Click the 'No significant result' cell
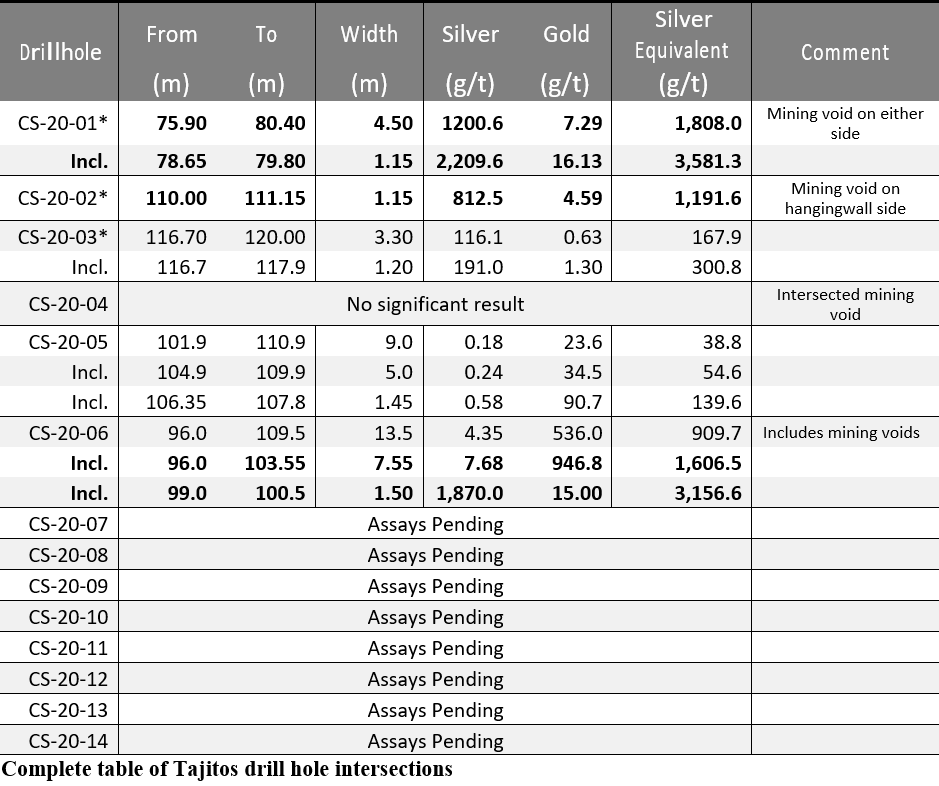 coord(435,304)
